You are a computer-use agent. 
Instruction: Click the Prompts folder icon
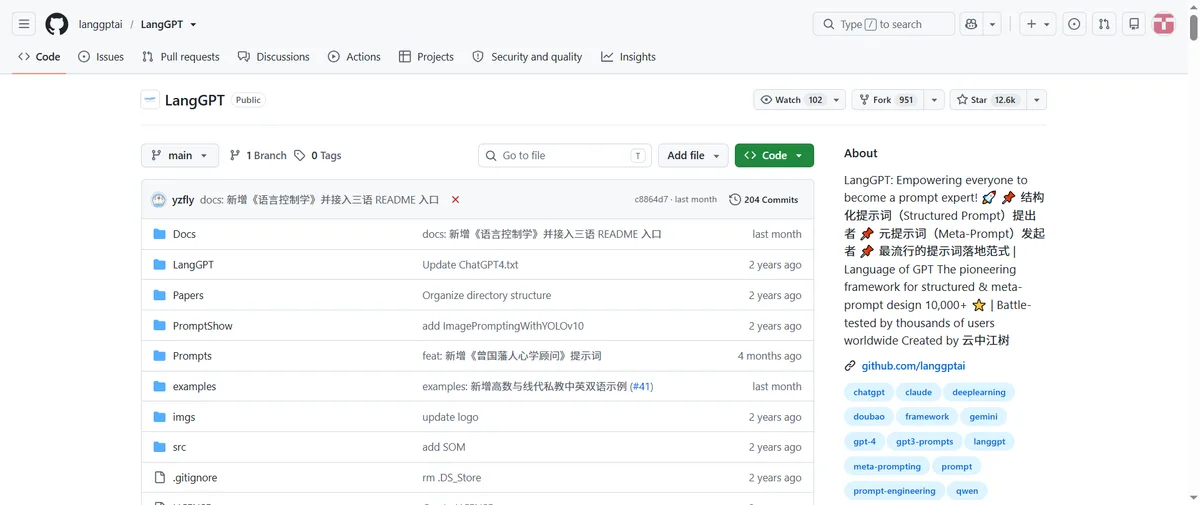tap(159, 356)
